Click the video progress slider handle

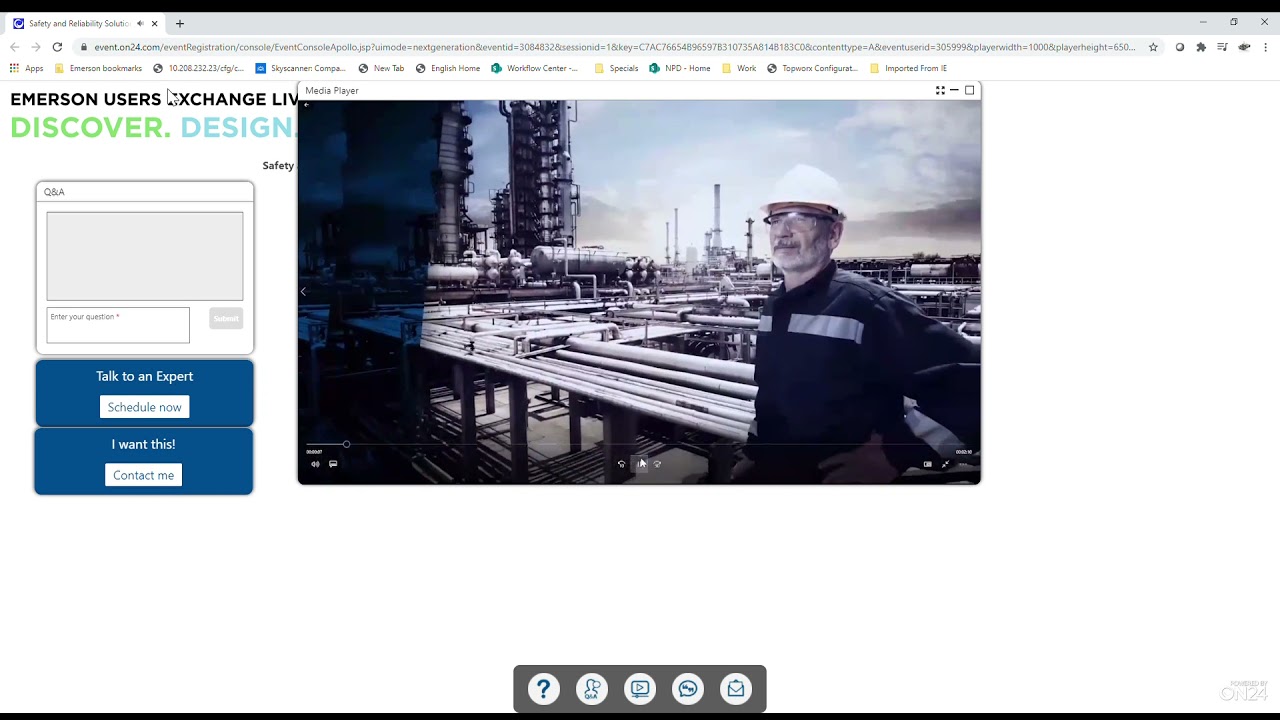tap(346, 444)
